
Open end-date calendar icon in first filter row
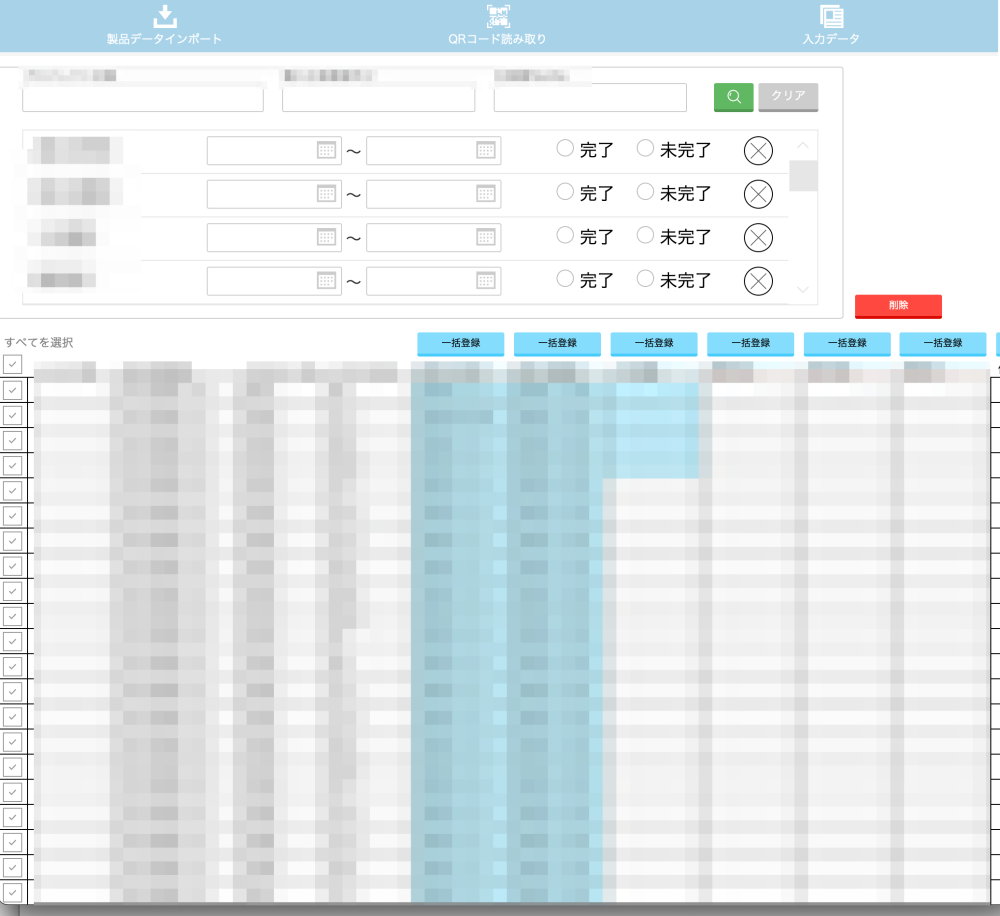coord(485,151)
